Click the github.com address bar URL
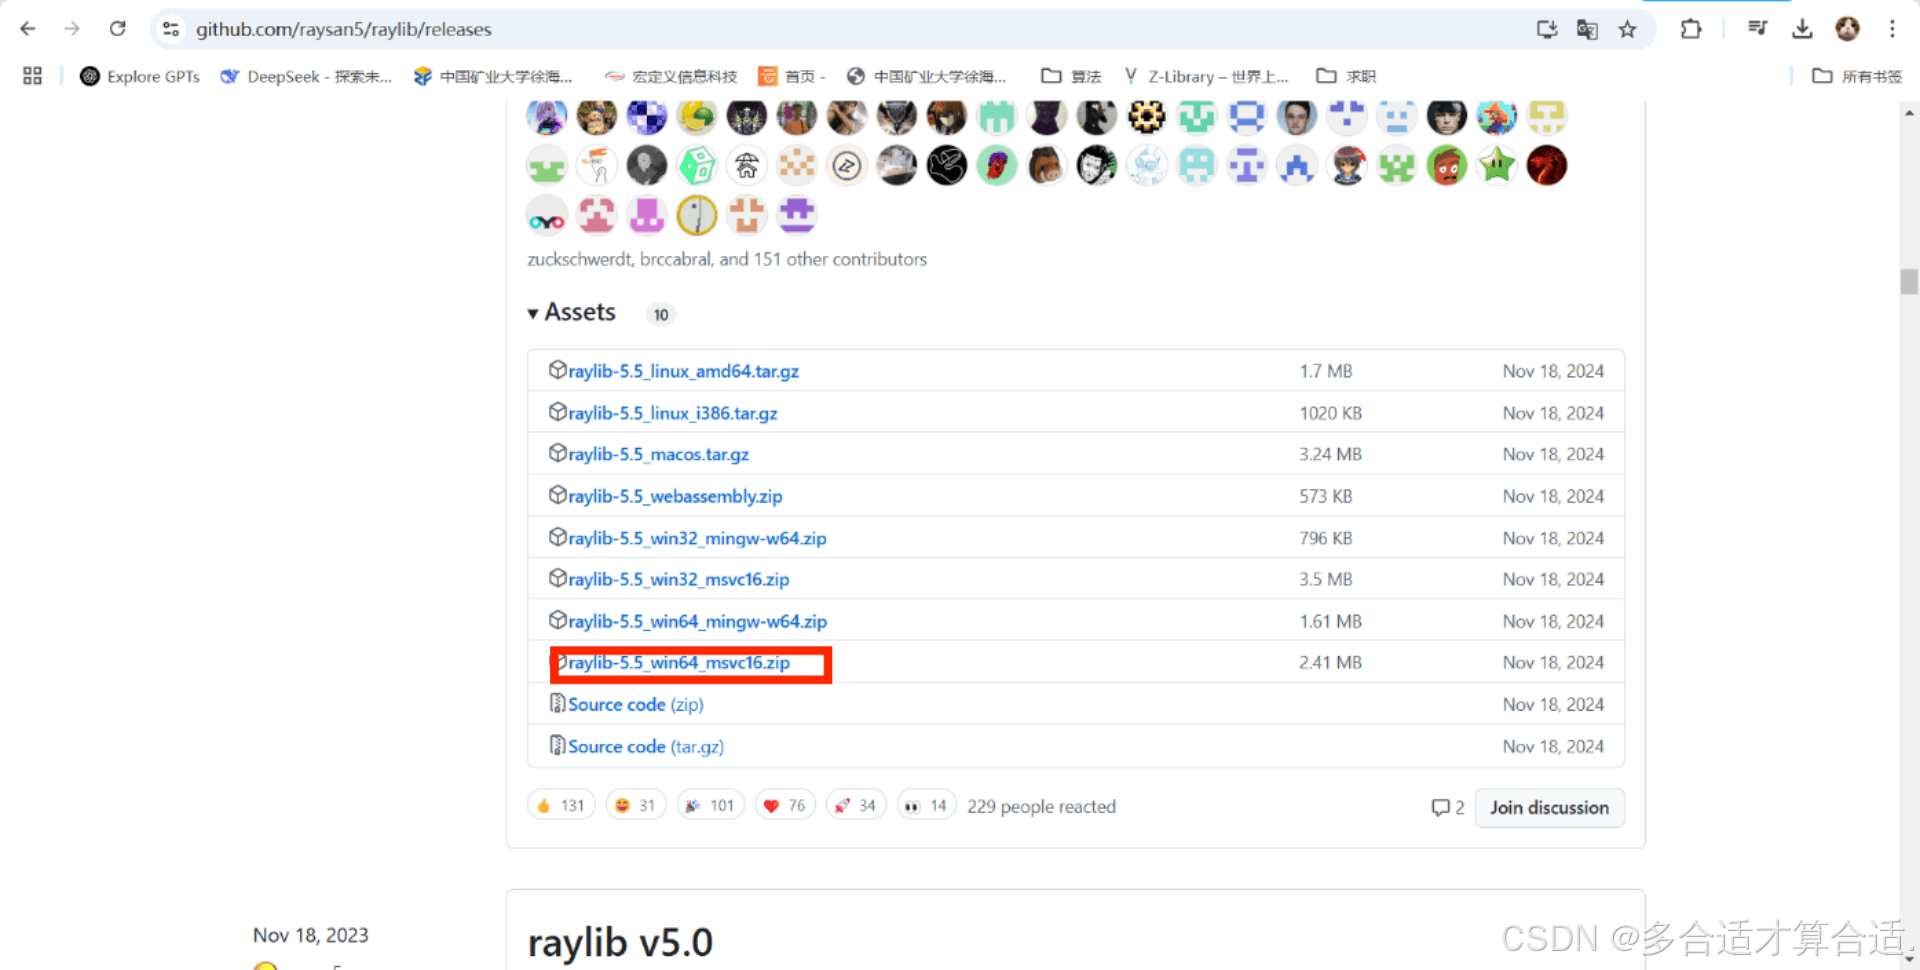 click(x=343, y=30)
